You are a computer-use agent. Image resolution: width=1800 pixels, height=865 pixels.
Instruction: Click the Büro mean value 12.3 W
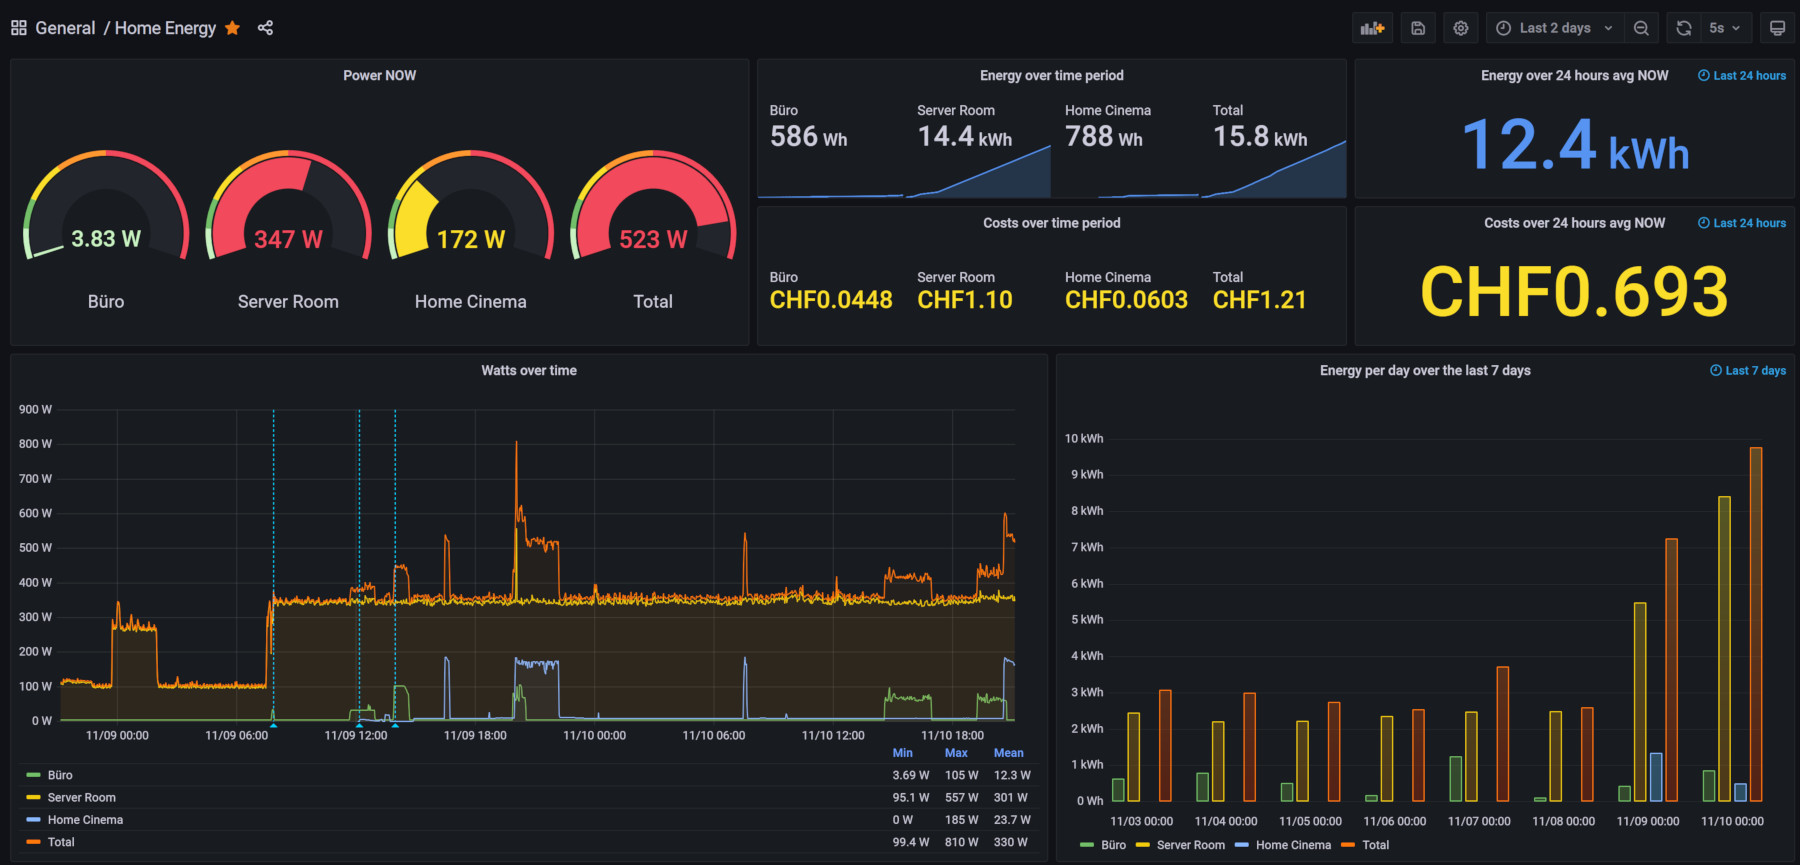[x=1012, y=775]
